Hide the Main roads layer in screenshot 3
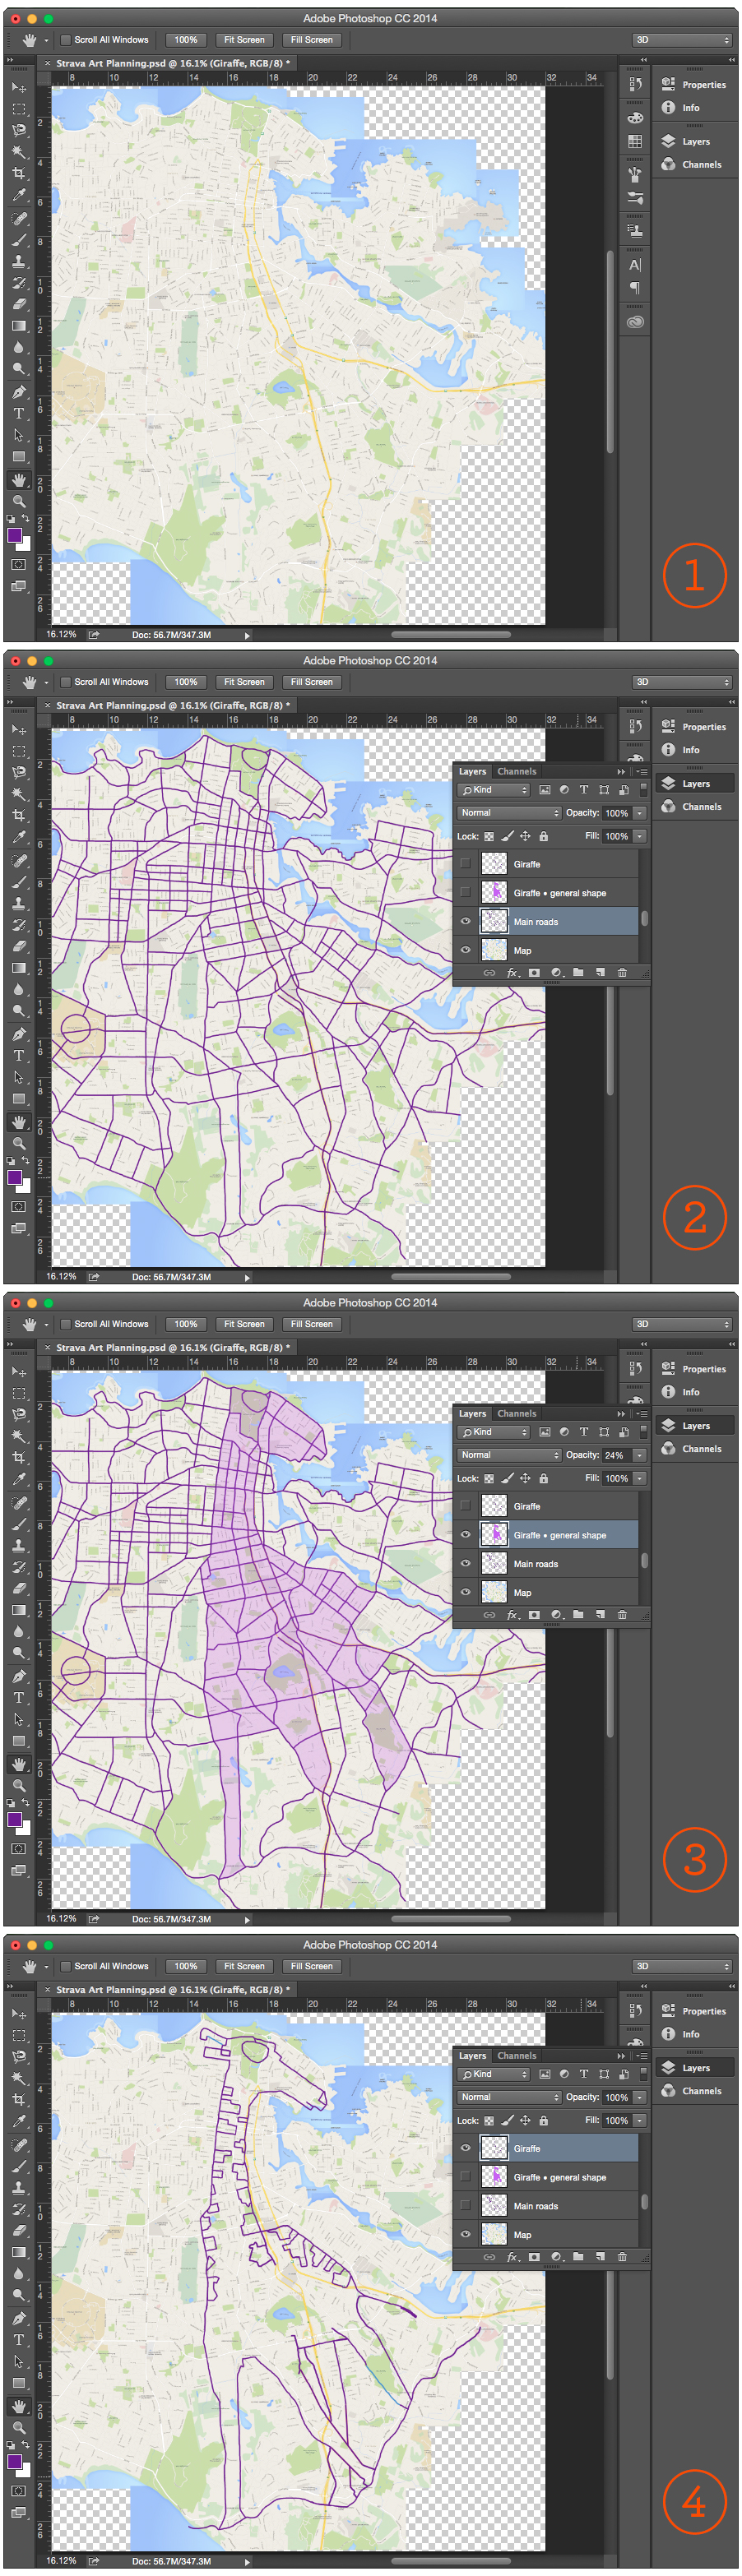742x2576 pixels. [x=465, y=1564]
